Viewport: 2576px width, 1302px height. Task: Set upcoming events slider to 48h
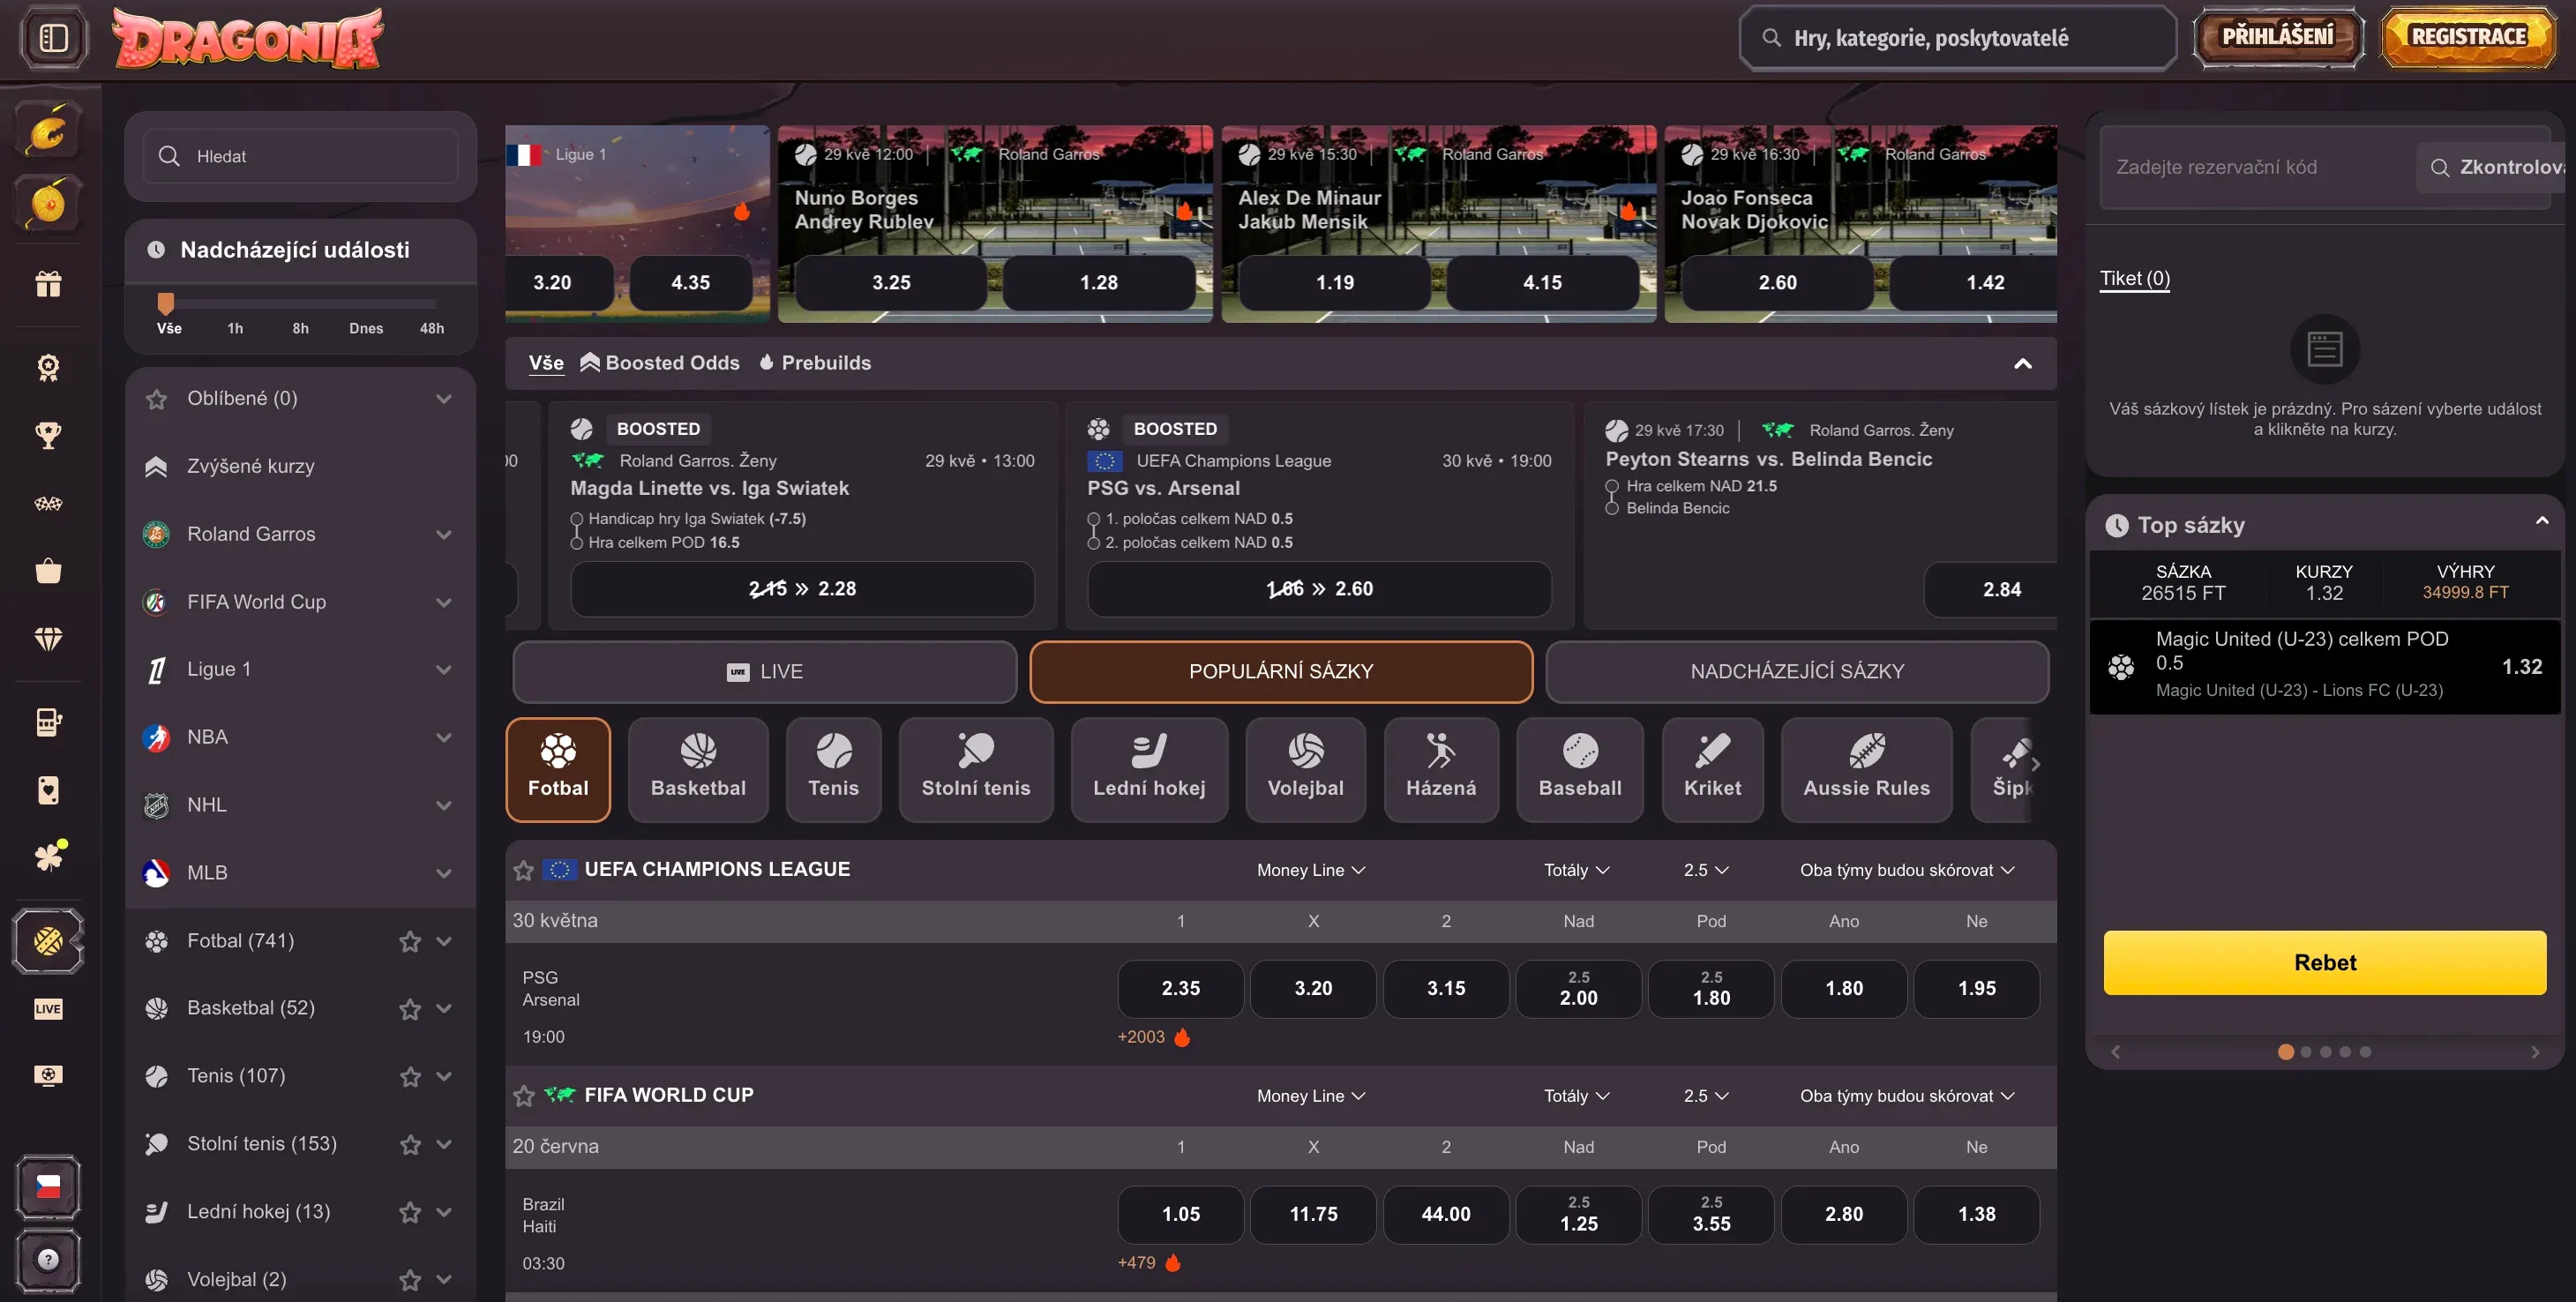(x=432, y=328)
